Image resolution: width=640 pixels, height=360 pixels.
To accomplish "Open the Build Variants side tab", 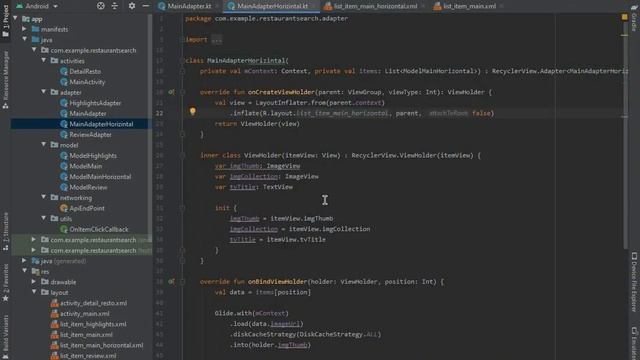I will pyautogui.click(x=5, y=336).
